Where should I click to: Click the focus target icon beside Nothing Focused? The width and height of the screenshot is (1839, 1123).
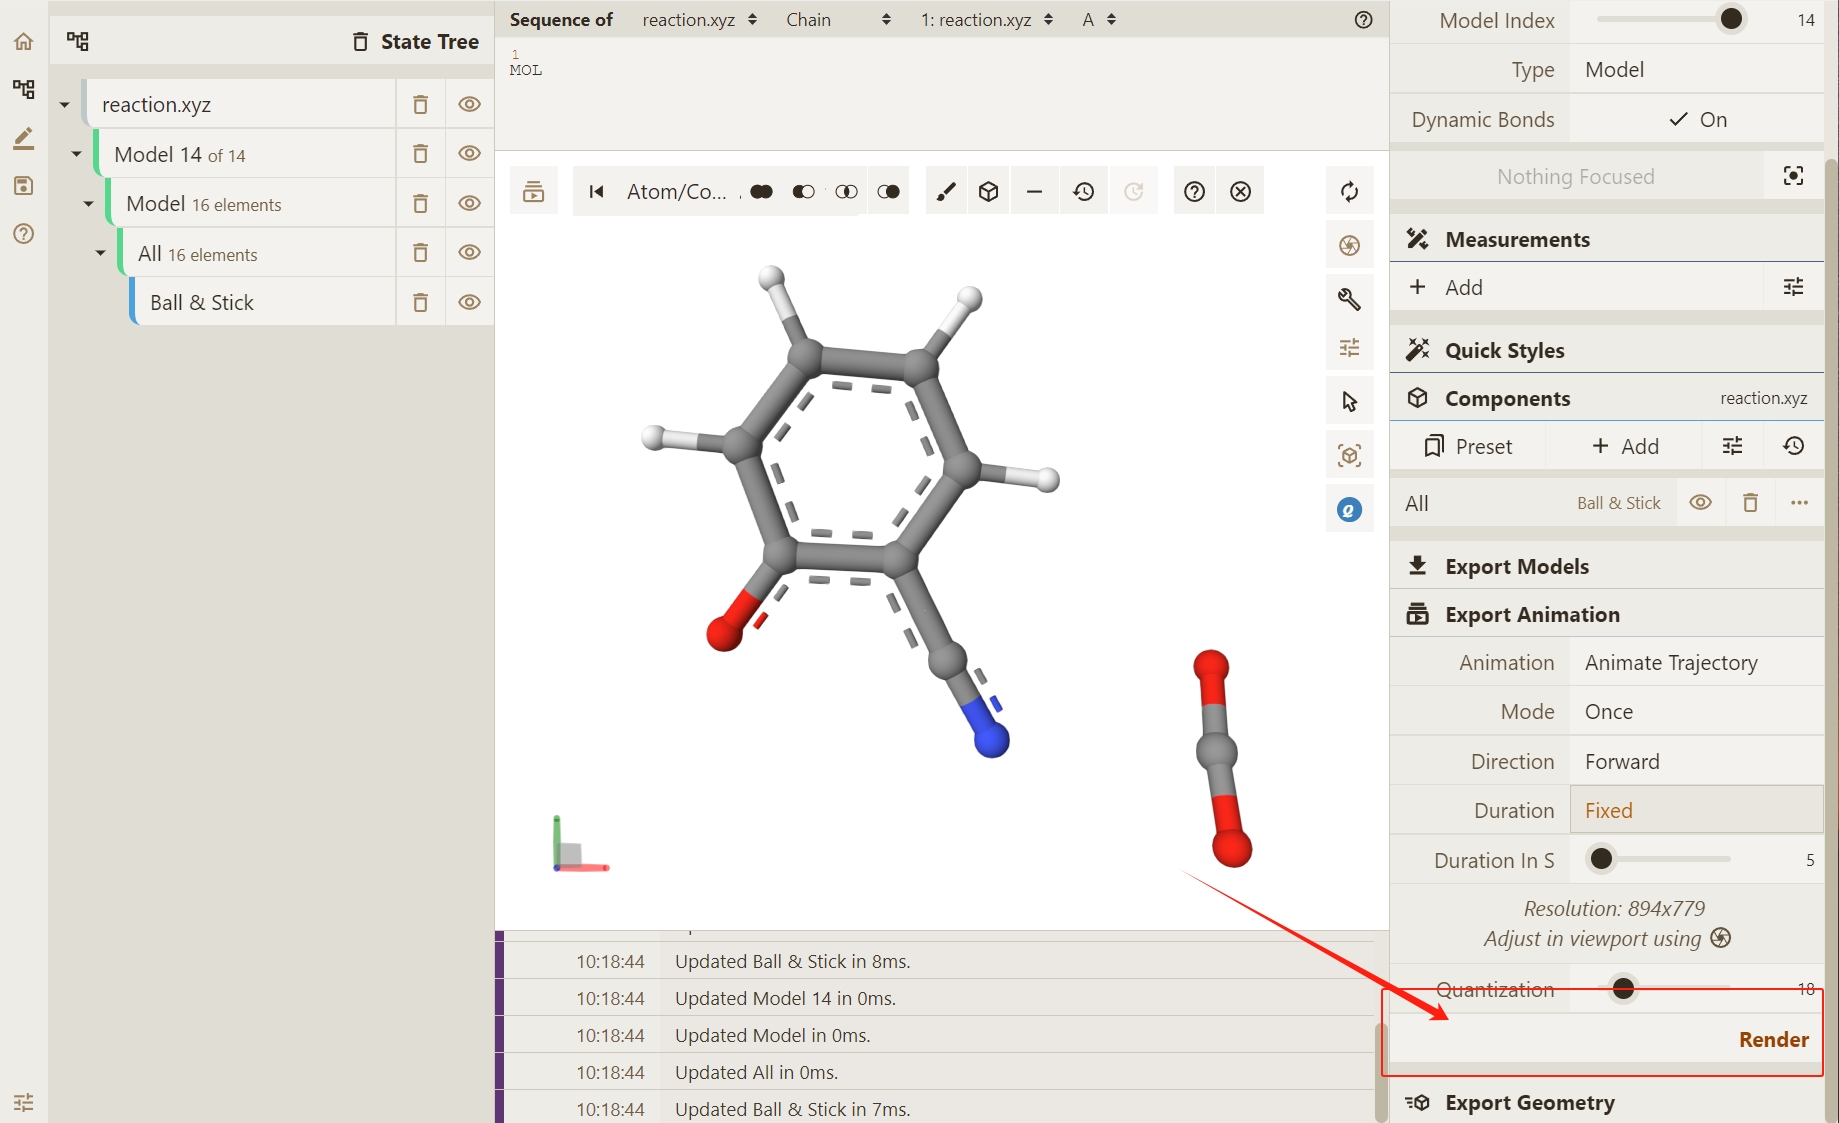(1793, 176)
